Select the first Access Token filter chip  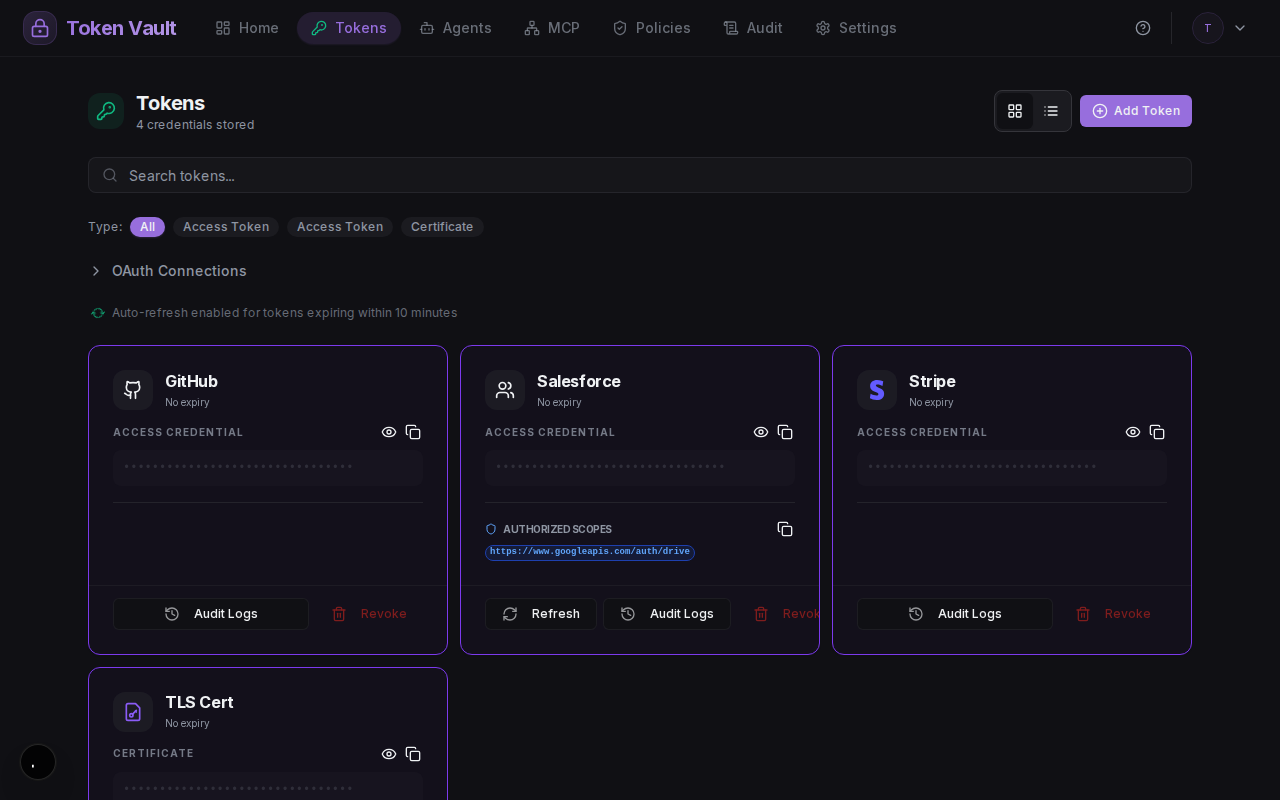(x=226, y=227)
